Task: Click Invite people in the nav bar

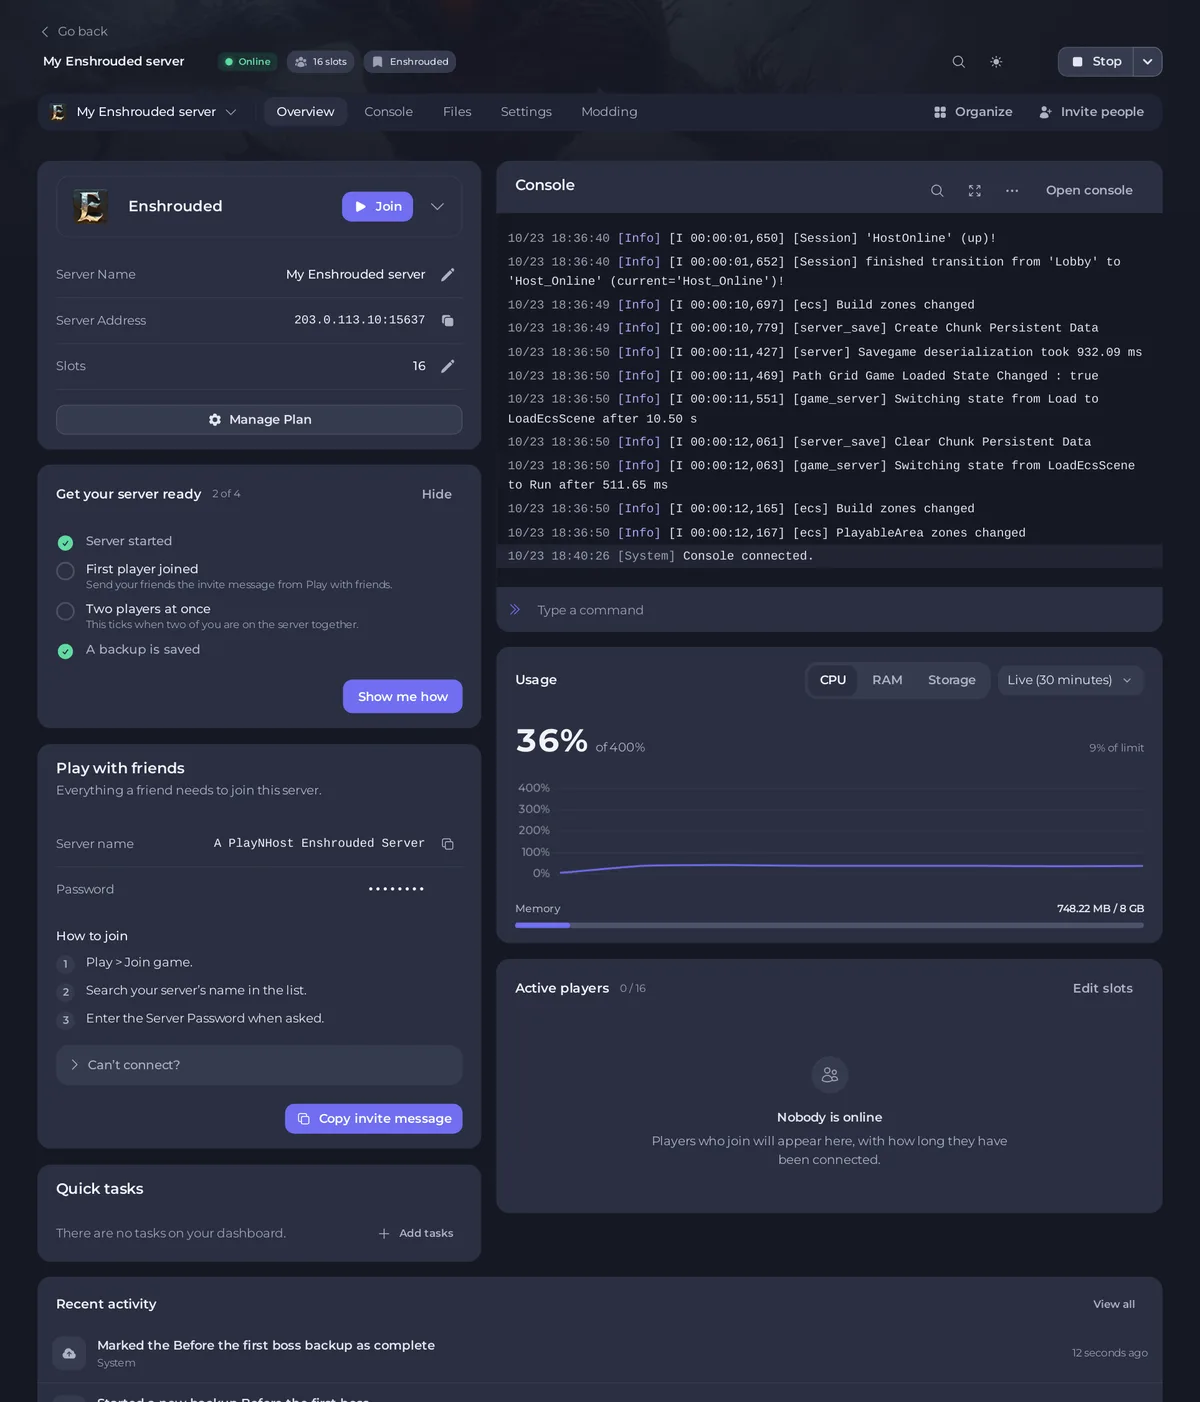Action: [1091, 112]
